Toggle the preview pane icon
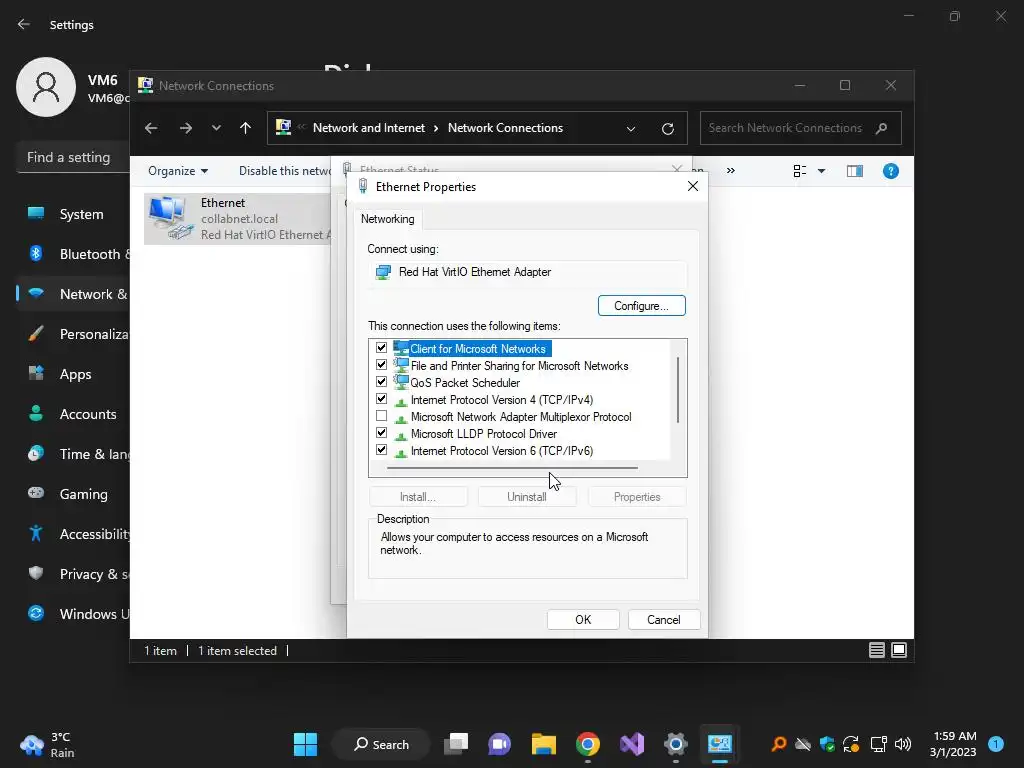The width and height of the screenshot is (1024, 768). pyautogui.click(x=855, y=171)
